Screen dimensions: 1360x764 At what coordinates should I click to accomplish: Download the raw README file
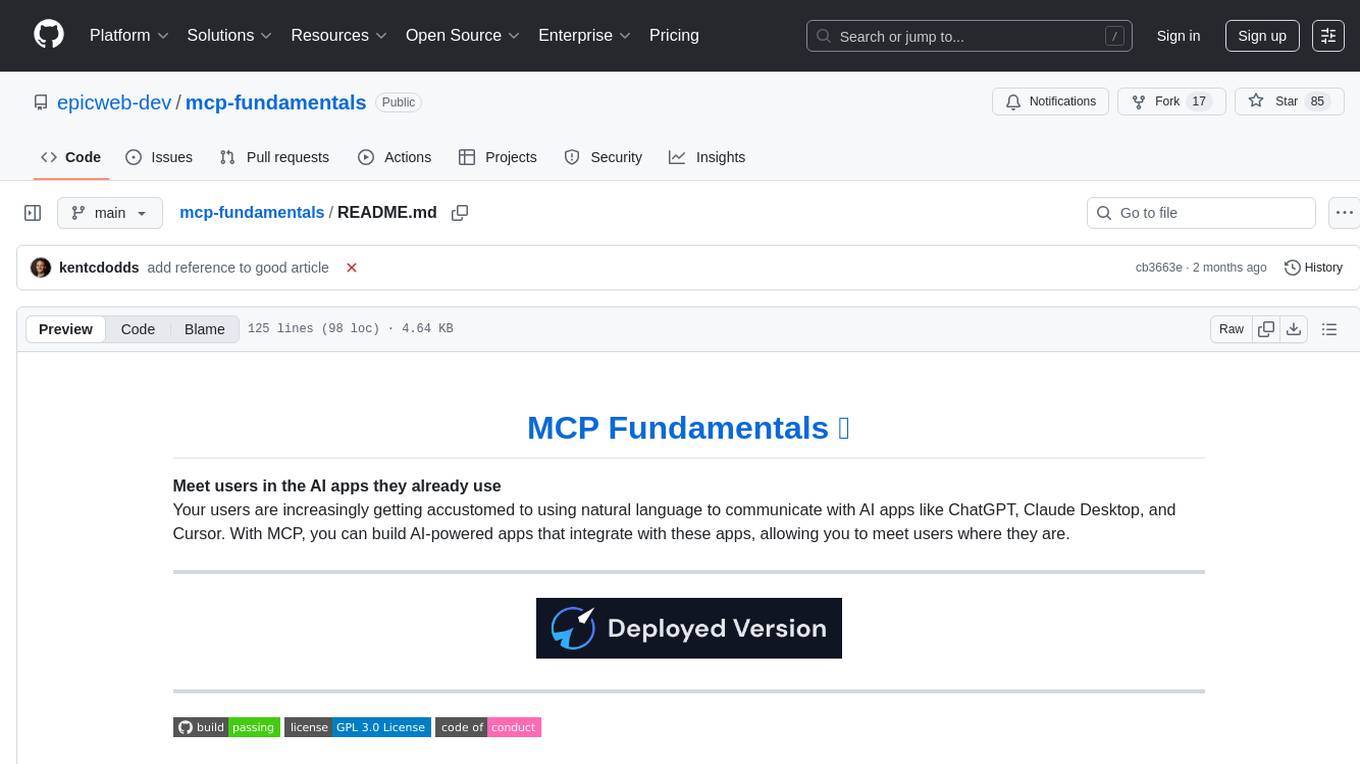click(1293, 329)
